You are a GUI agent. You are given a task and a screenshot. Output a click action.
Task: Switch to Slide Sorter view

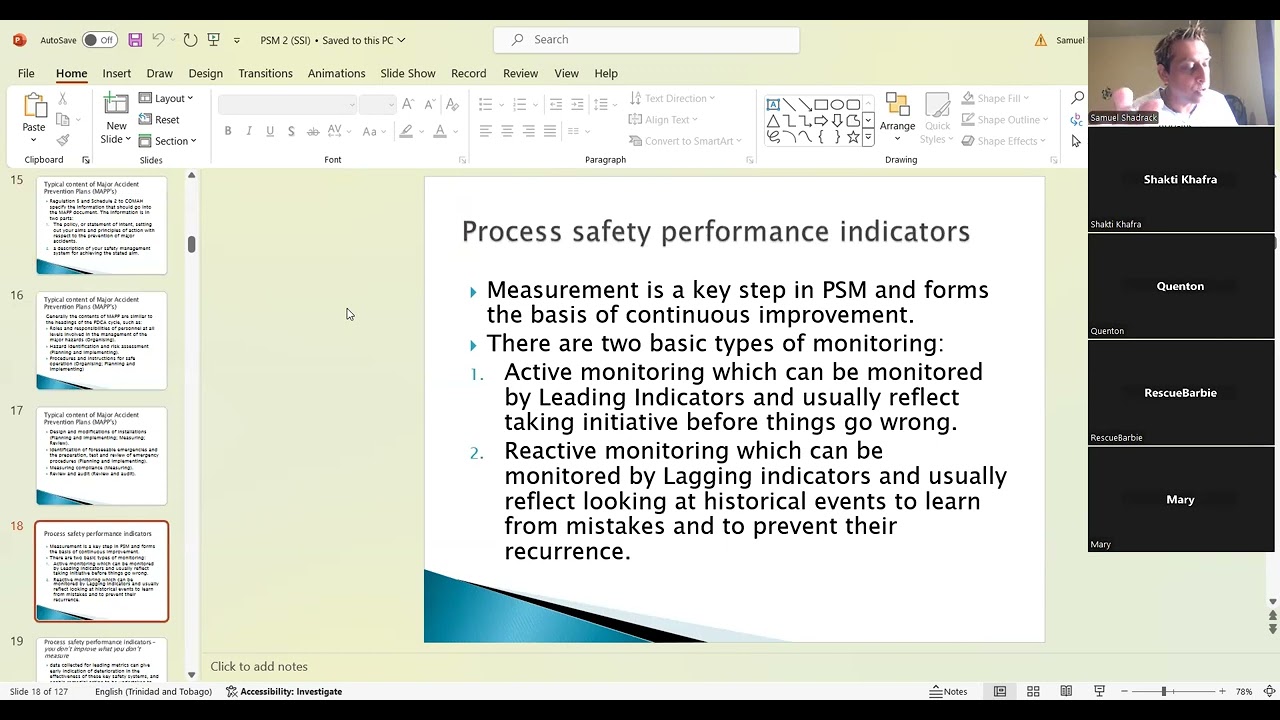(1033, 691)
